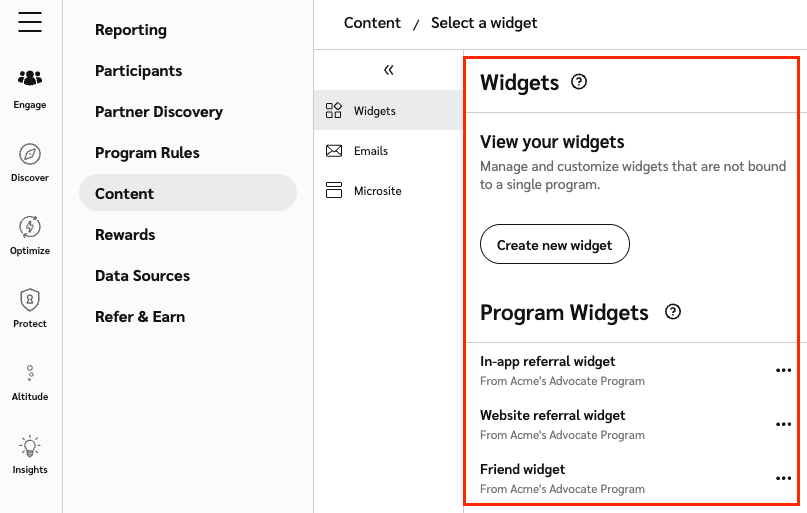Open the hamburger menu
Viewport: 807px width, 513px height.
click(30, 22)
